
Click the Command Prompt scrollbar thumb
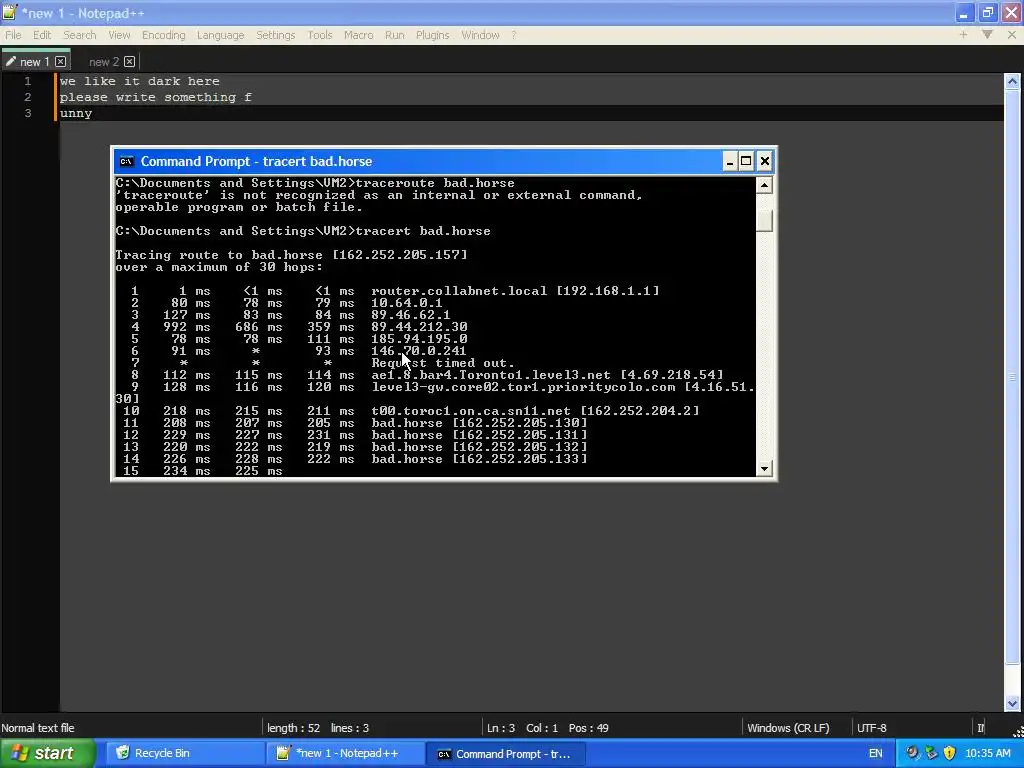tap(764, 221)
